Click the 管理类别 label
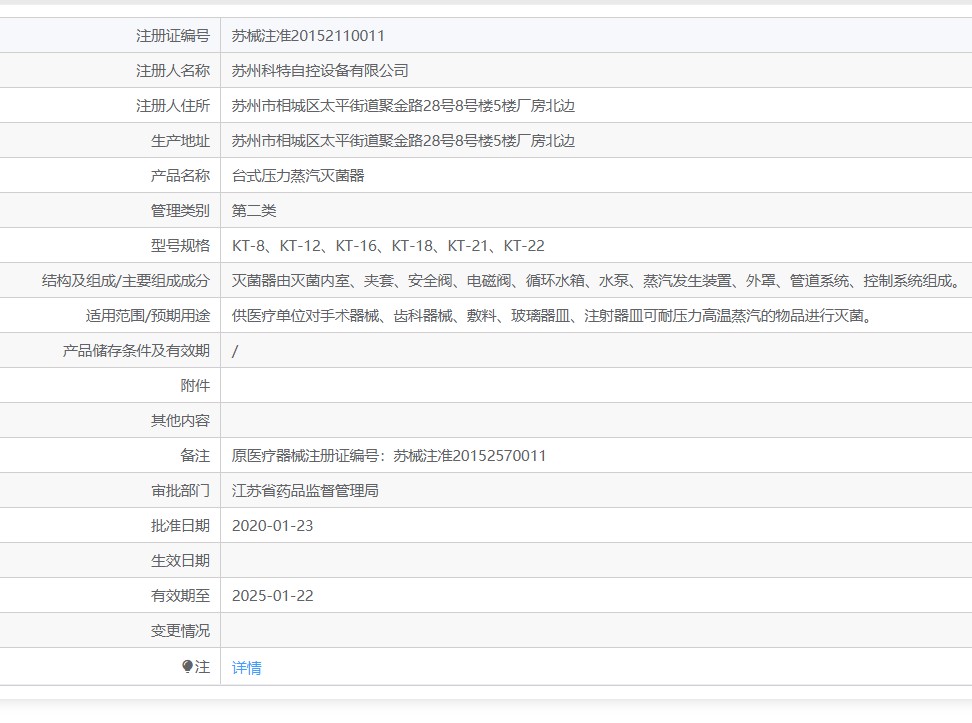The width and height of the screenshot is (972, 723). 180,211
